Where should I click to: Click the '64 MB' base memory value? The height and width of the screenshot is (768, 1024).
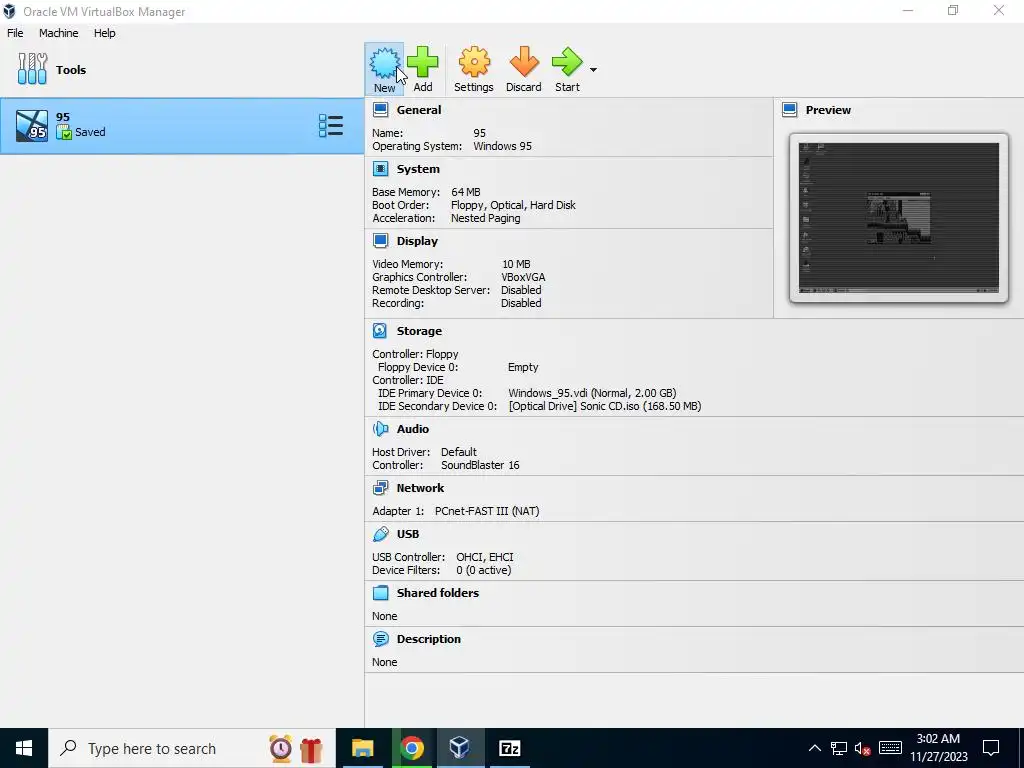pyautogui.click(x=466, y=192)
